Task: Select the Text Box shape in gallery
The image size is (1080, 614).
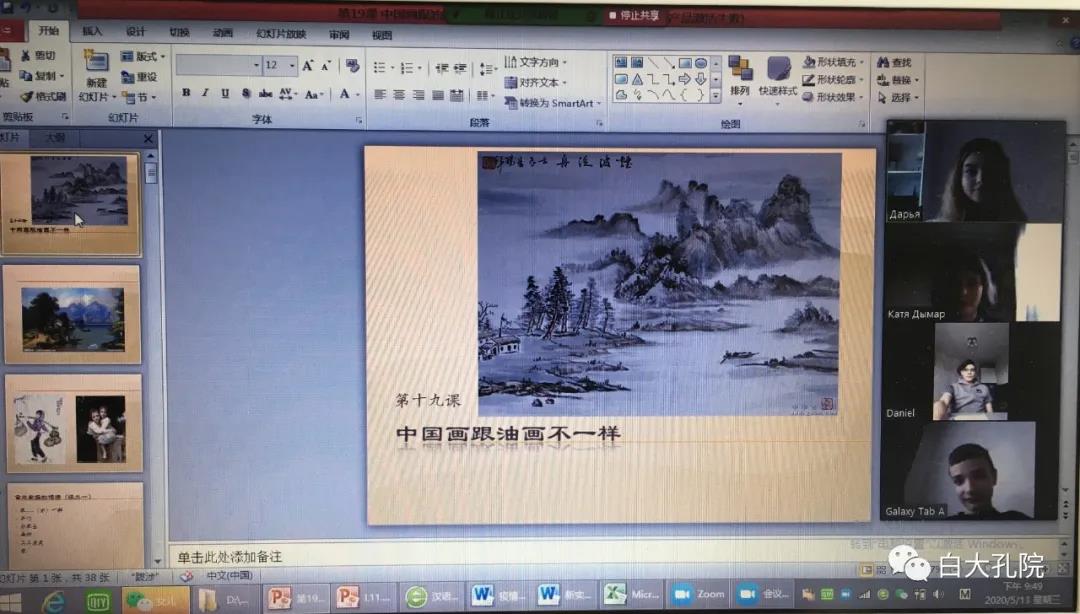Action: coord(621,63)
